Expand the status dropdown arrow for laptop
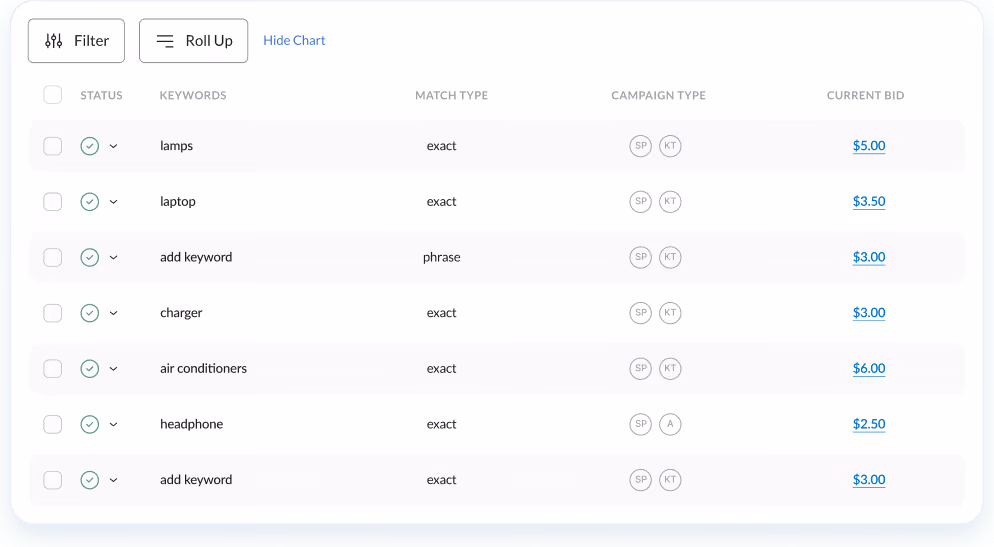The width and height of the screenshot is (994, 547). (x=113, y=202)
